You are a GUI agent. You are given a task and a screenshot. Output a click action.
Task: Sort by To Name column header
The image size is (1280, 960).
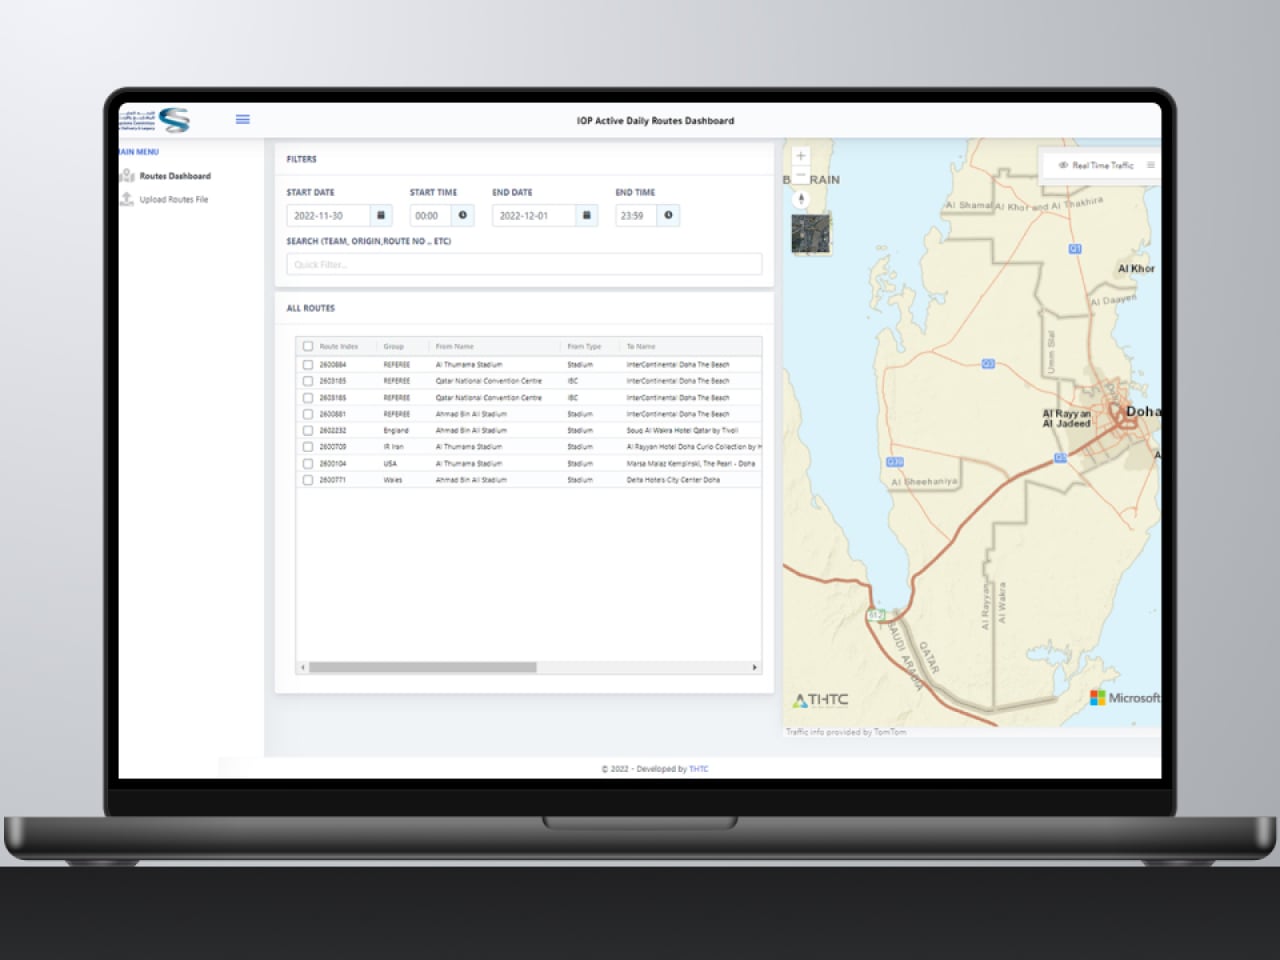tap(641, 346)
